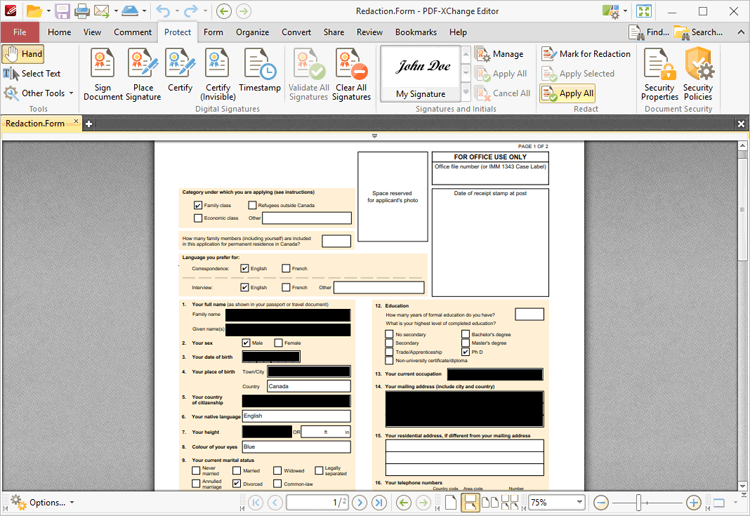The width and height of the screenshot is (750, 516).
Task: Open the File menu
Action: [x=20, y=32]
